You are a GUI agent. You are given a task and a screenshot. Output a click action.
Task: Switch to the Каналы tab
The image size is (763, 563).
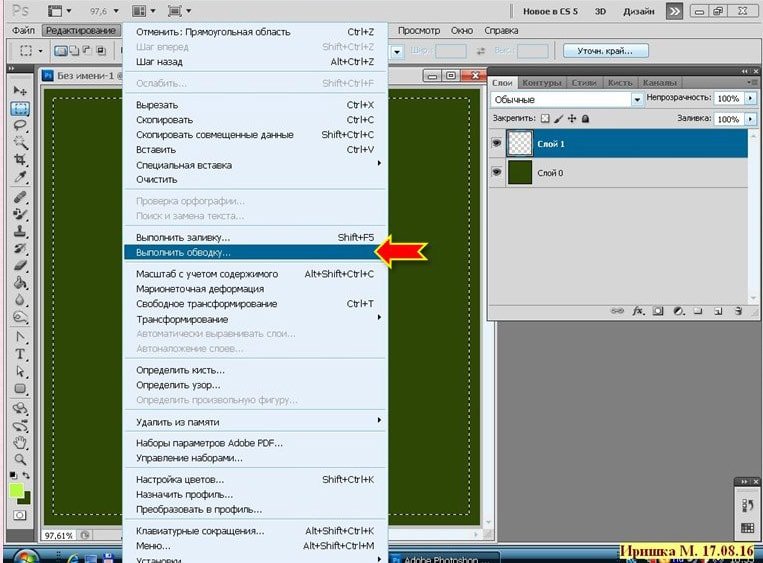click(x=657, y=82)
